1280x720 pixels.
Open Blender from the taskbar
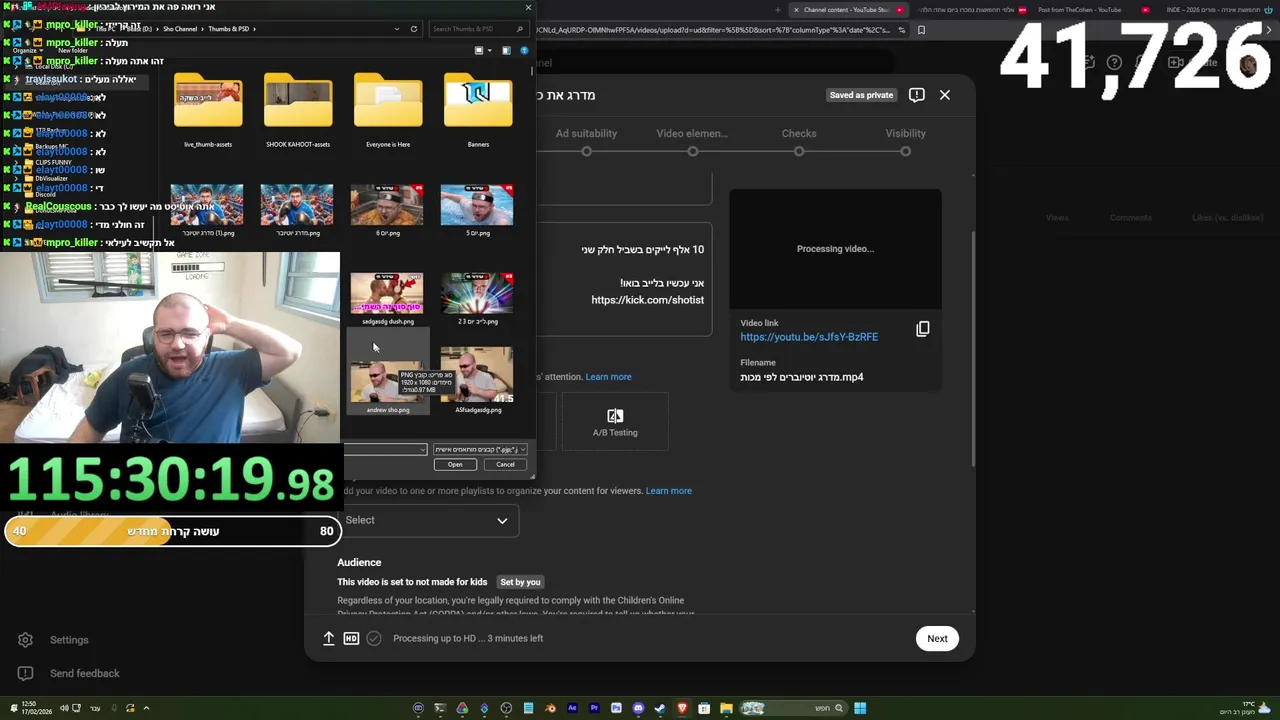coord(550,708)
